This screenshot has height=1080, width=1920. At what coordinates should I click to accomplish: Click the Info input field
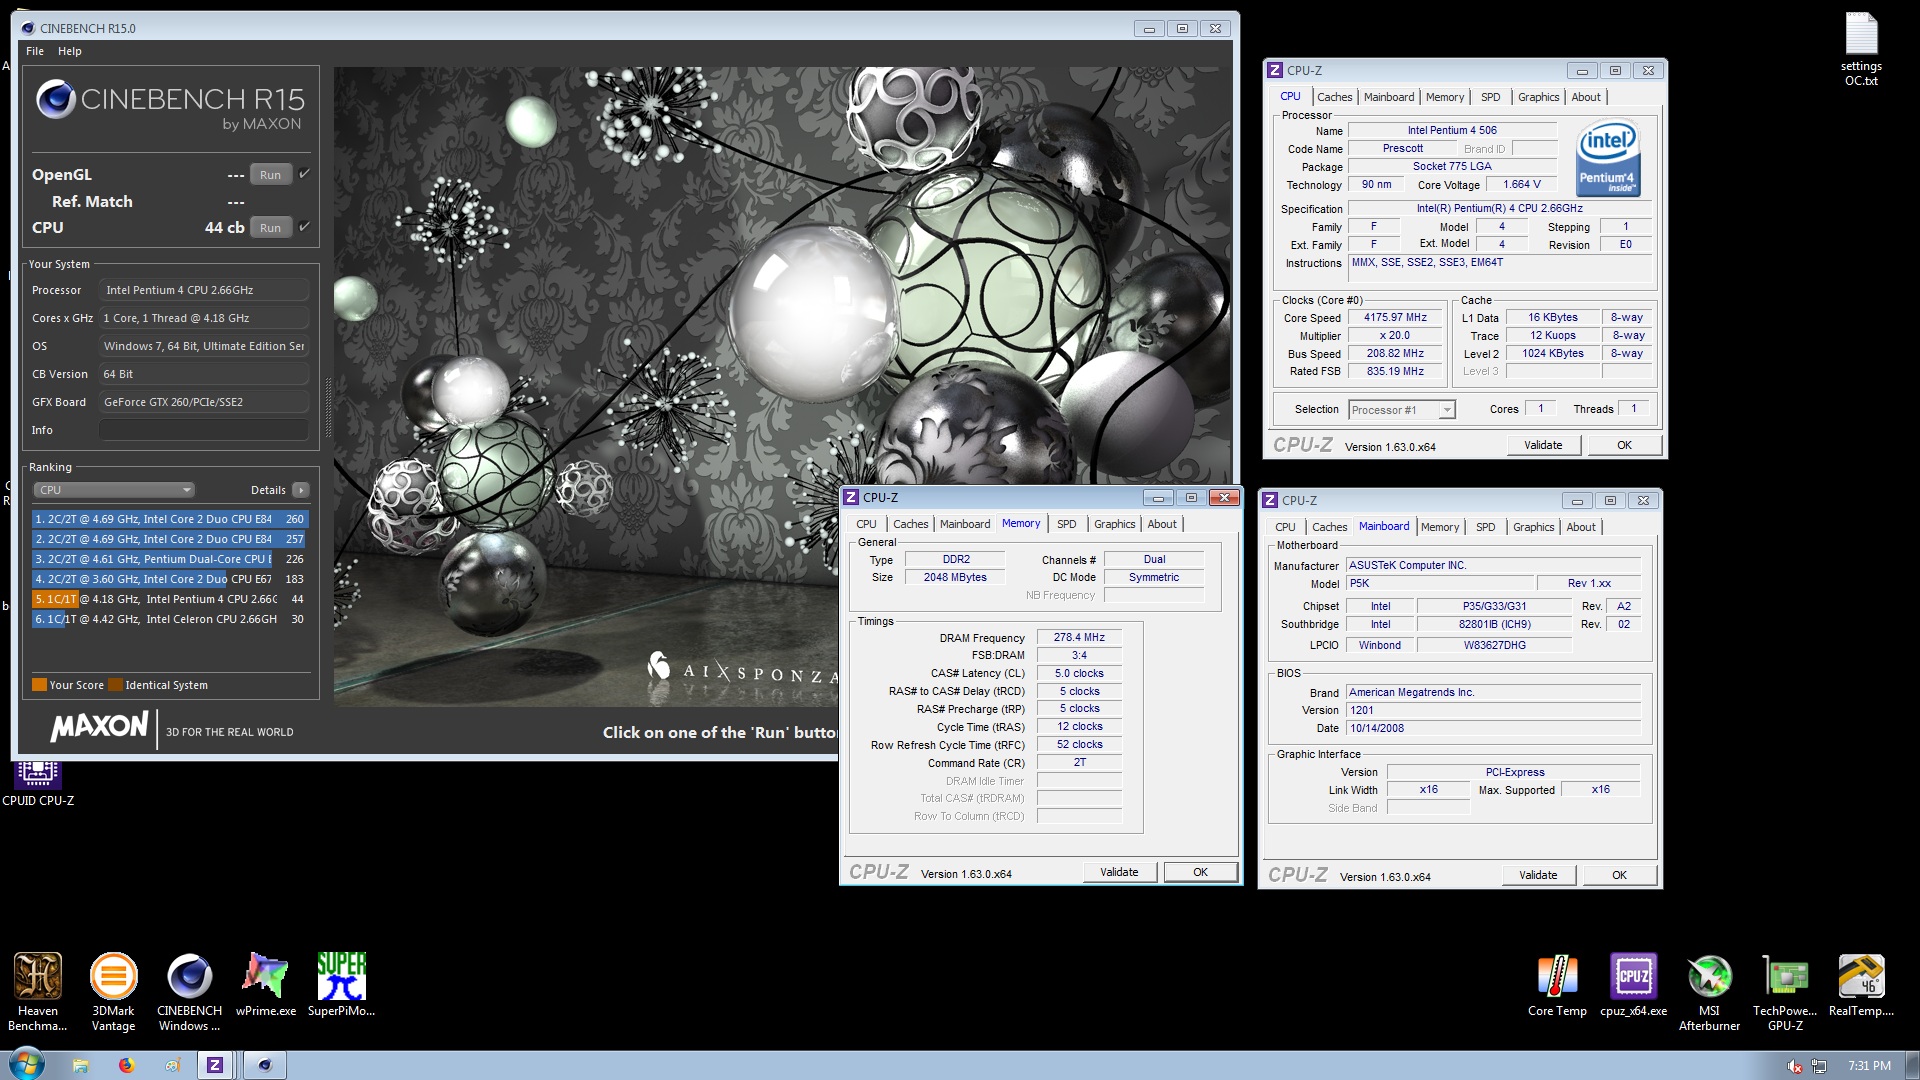204,430
